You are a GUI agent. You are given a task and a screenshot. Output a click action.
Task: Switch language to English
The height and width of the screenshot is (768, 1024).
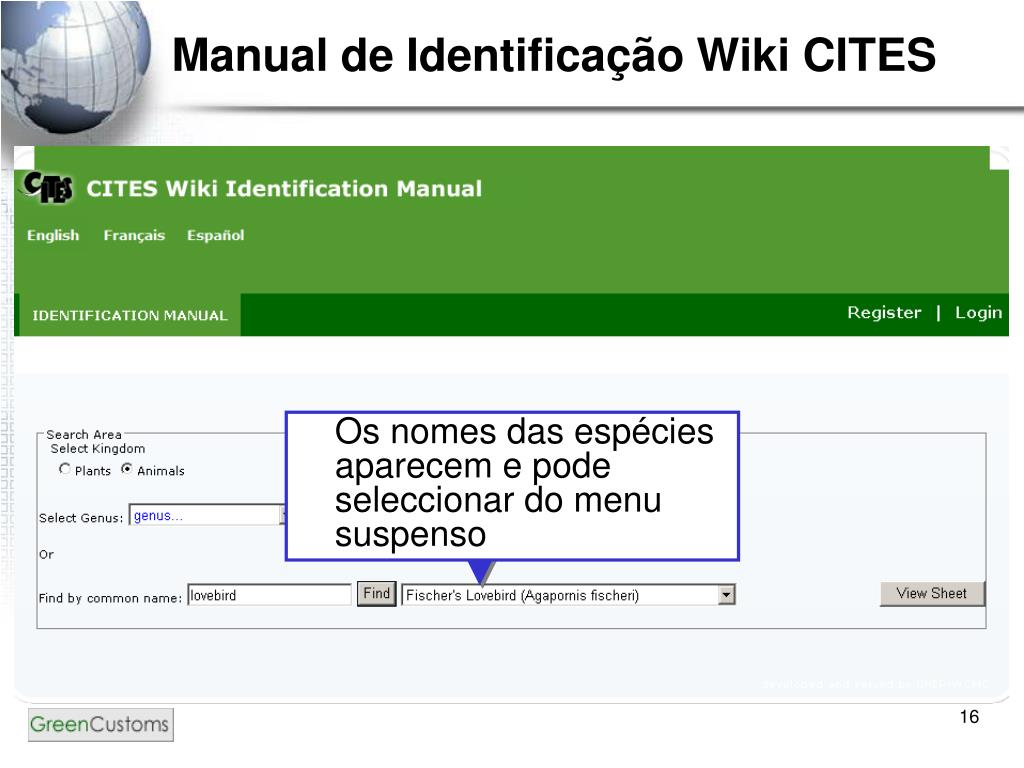[x=53, y=235]
